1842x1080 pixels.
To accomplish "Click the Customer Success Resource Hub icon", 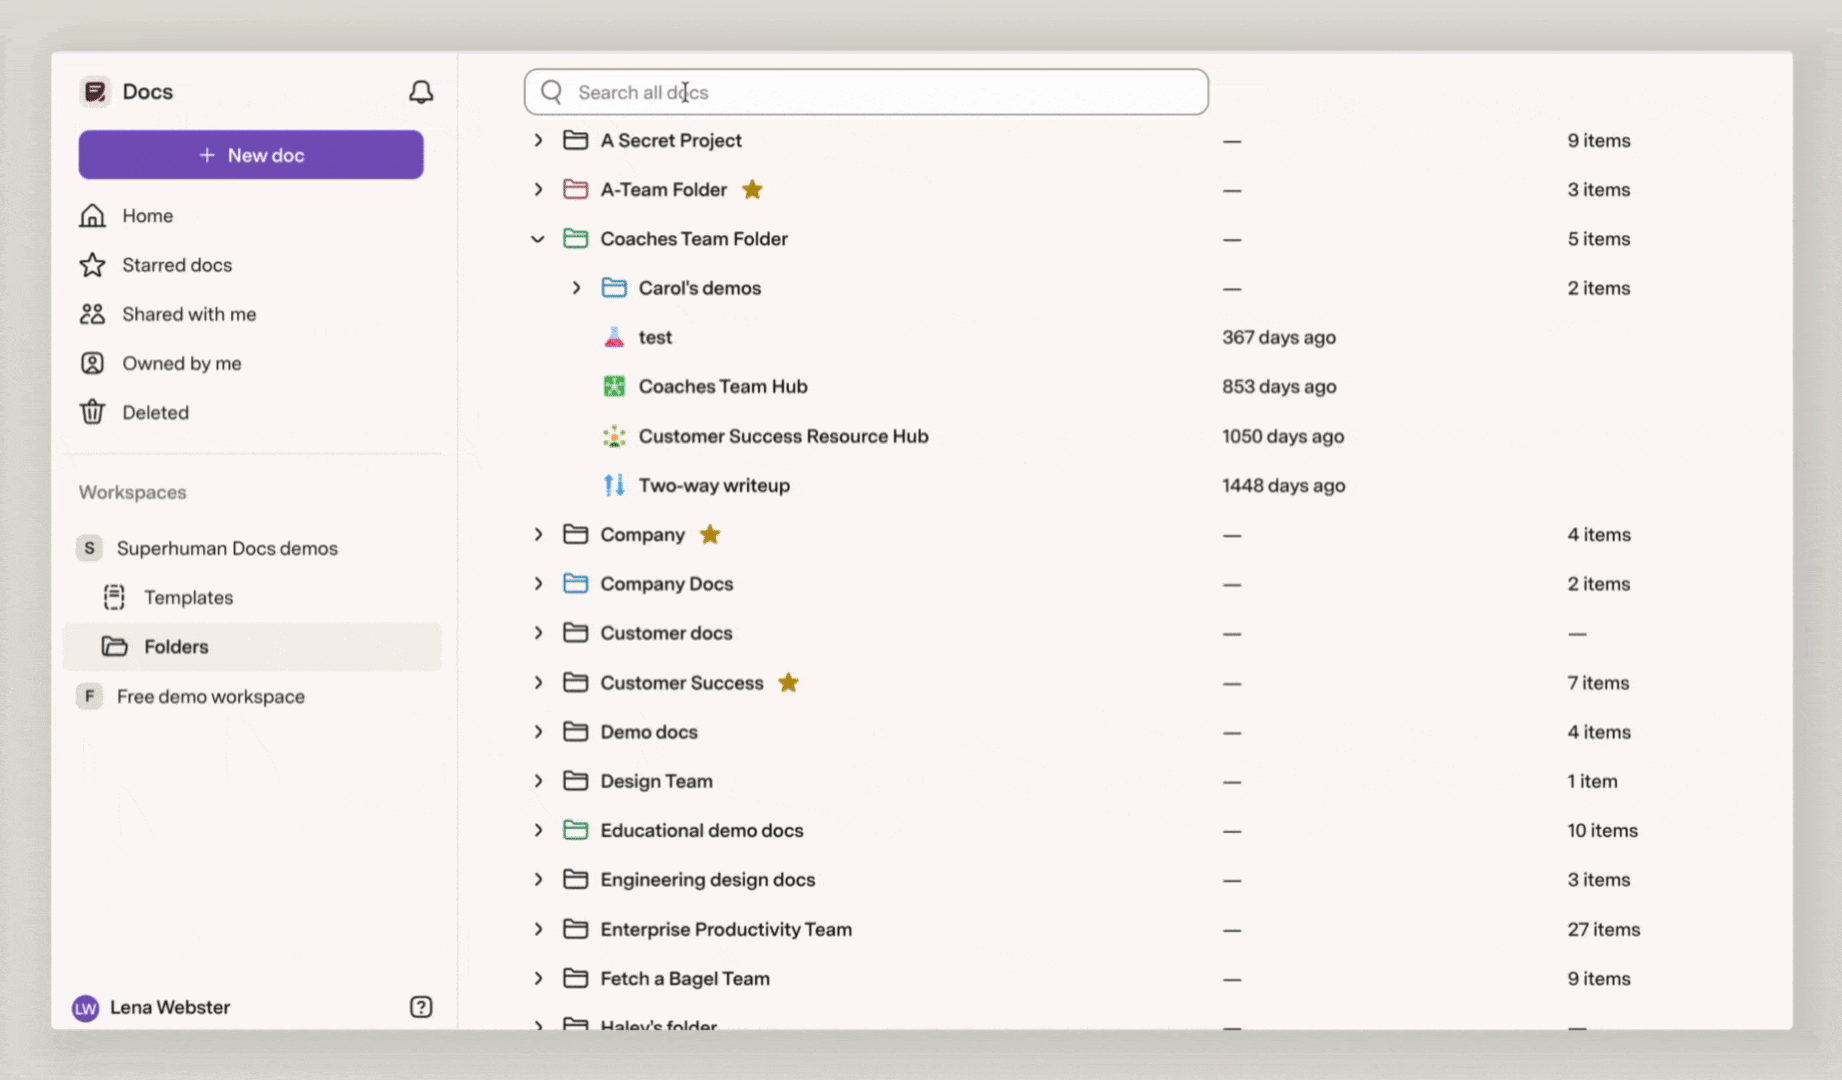I will point(614,436).
